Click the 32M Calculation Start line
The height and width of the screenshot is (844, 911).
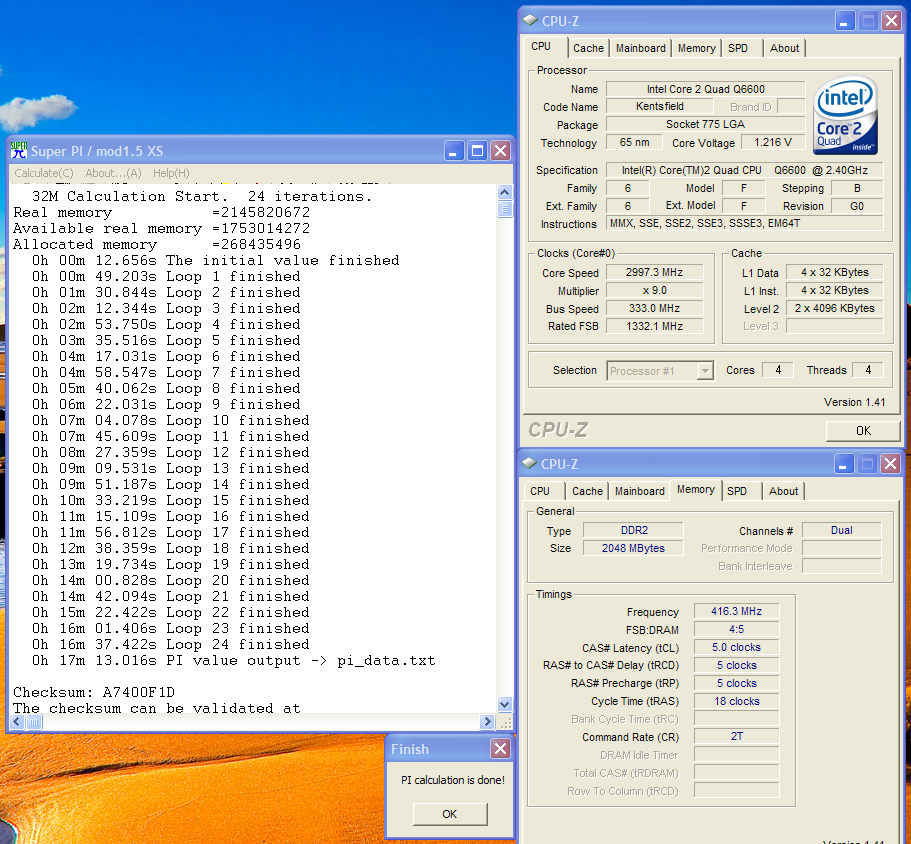coord(202,196)
